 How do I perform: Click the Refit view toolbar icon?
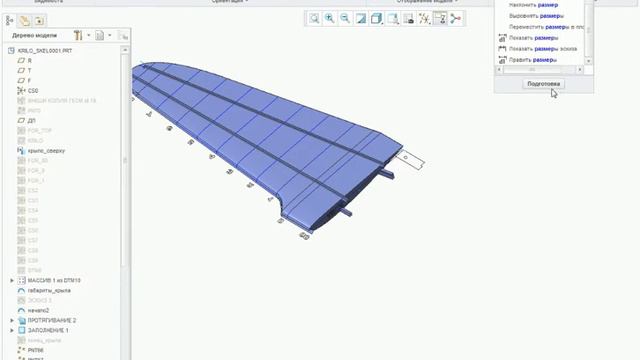click(x=314, y=18)
